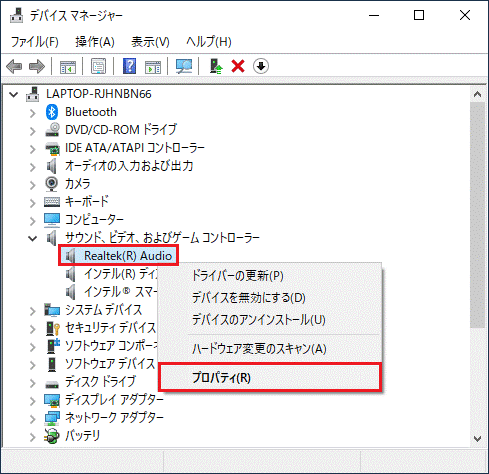Toggle the action pane toolbar icon

pyautogui.click(x=153, y=66)
